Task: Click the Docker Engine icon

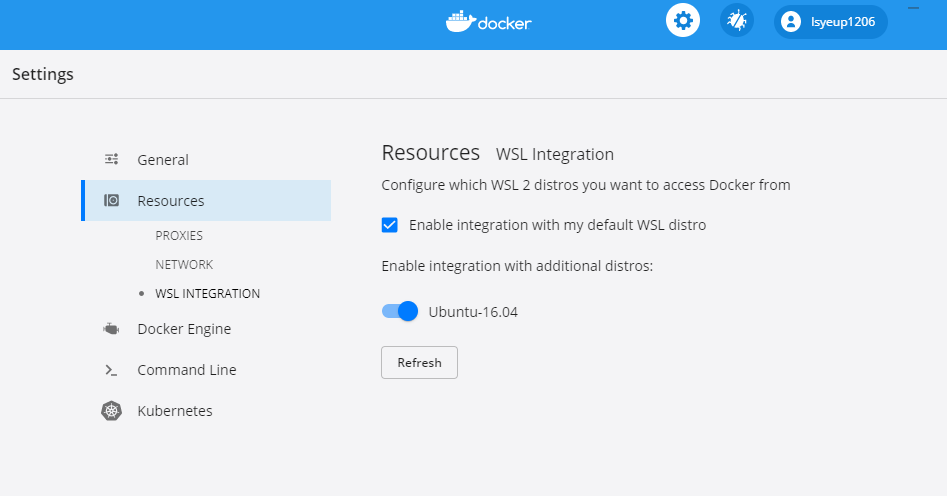Action: pos(111,329)
